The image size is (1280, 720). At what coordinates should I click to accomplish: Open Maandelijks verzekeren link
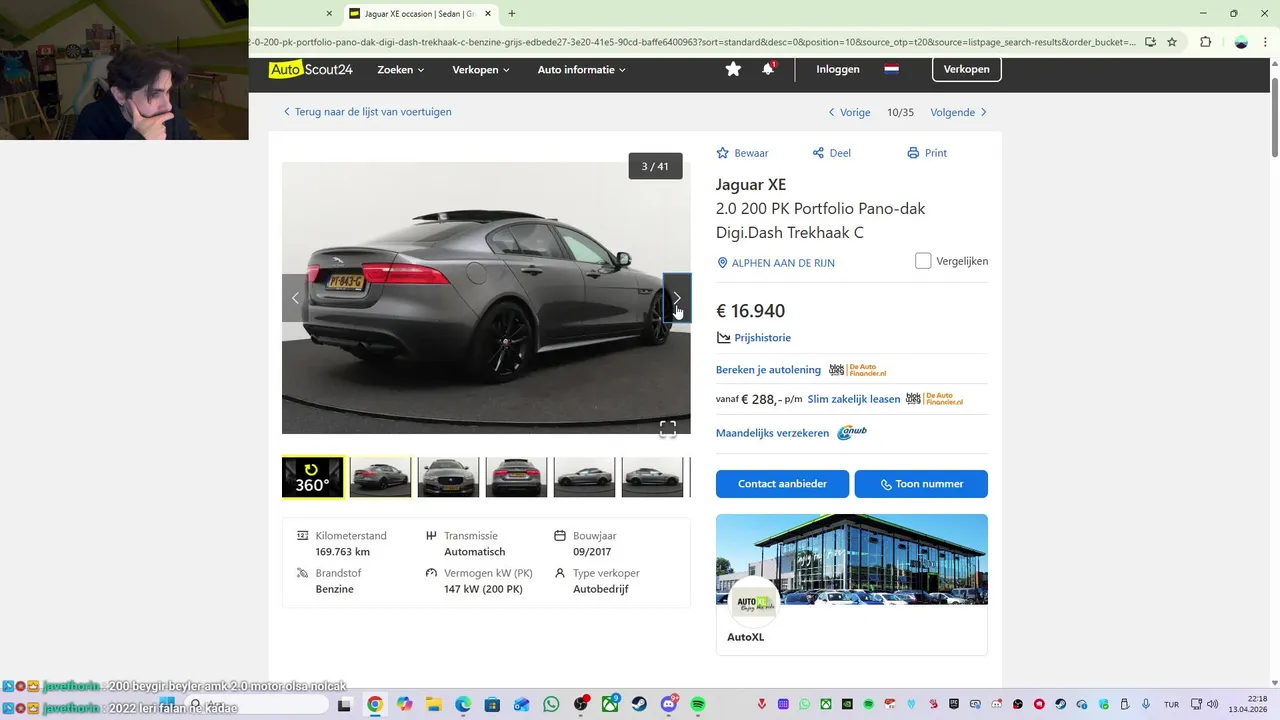coord(772,433)
